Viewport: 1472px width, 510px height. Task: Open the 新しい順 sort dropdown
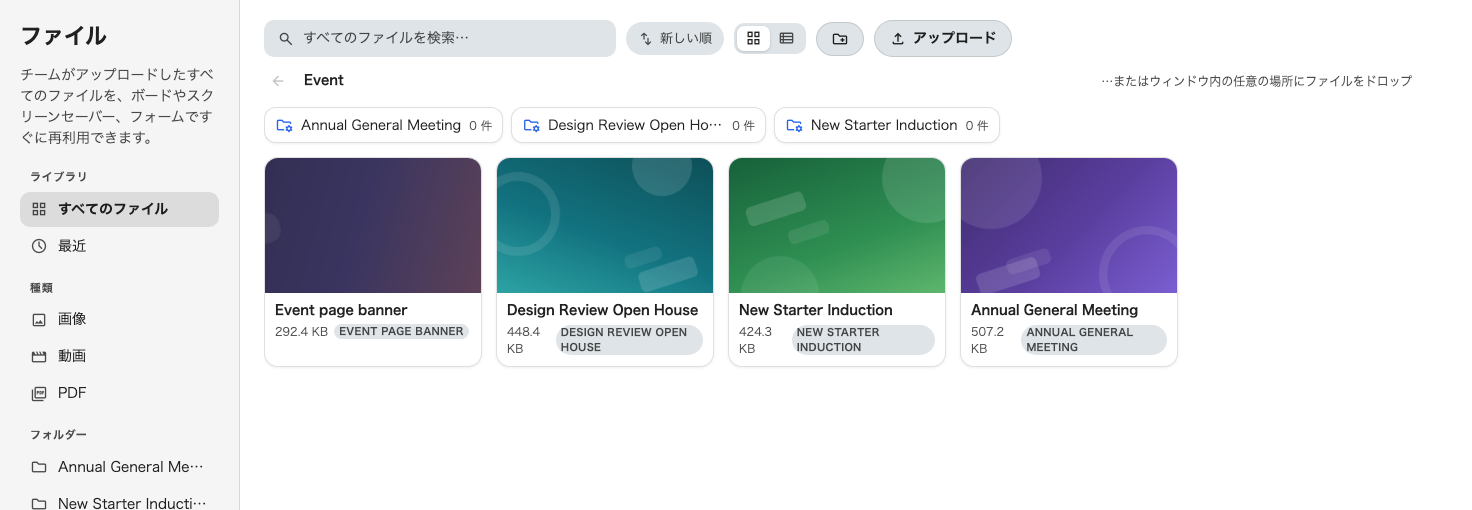(x=675, y=39)
